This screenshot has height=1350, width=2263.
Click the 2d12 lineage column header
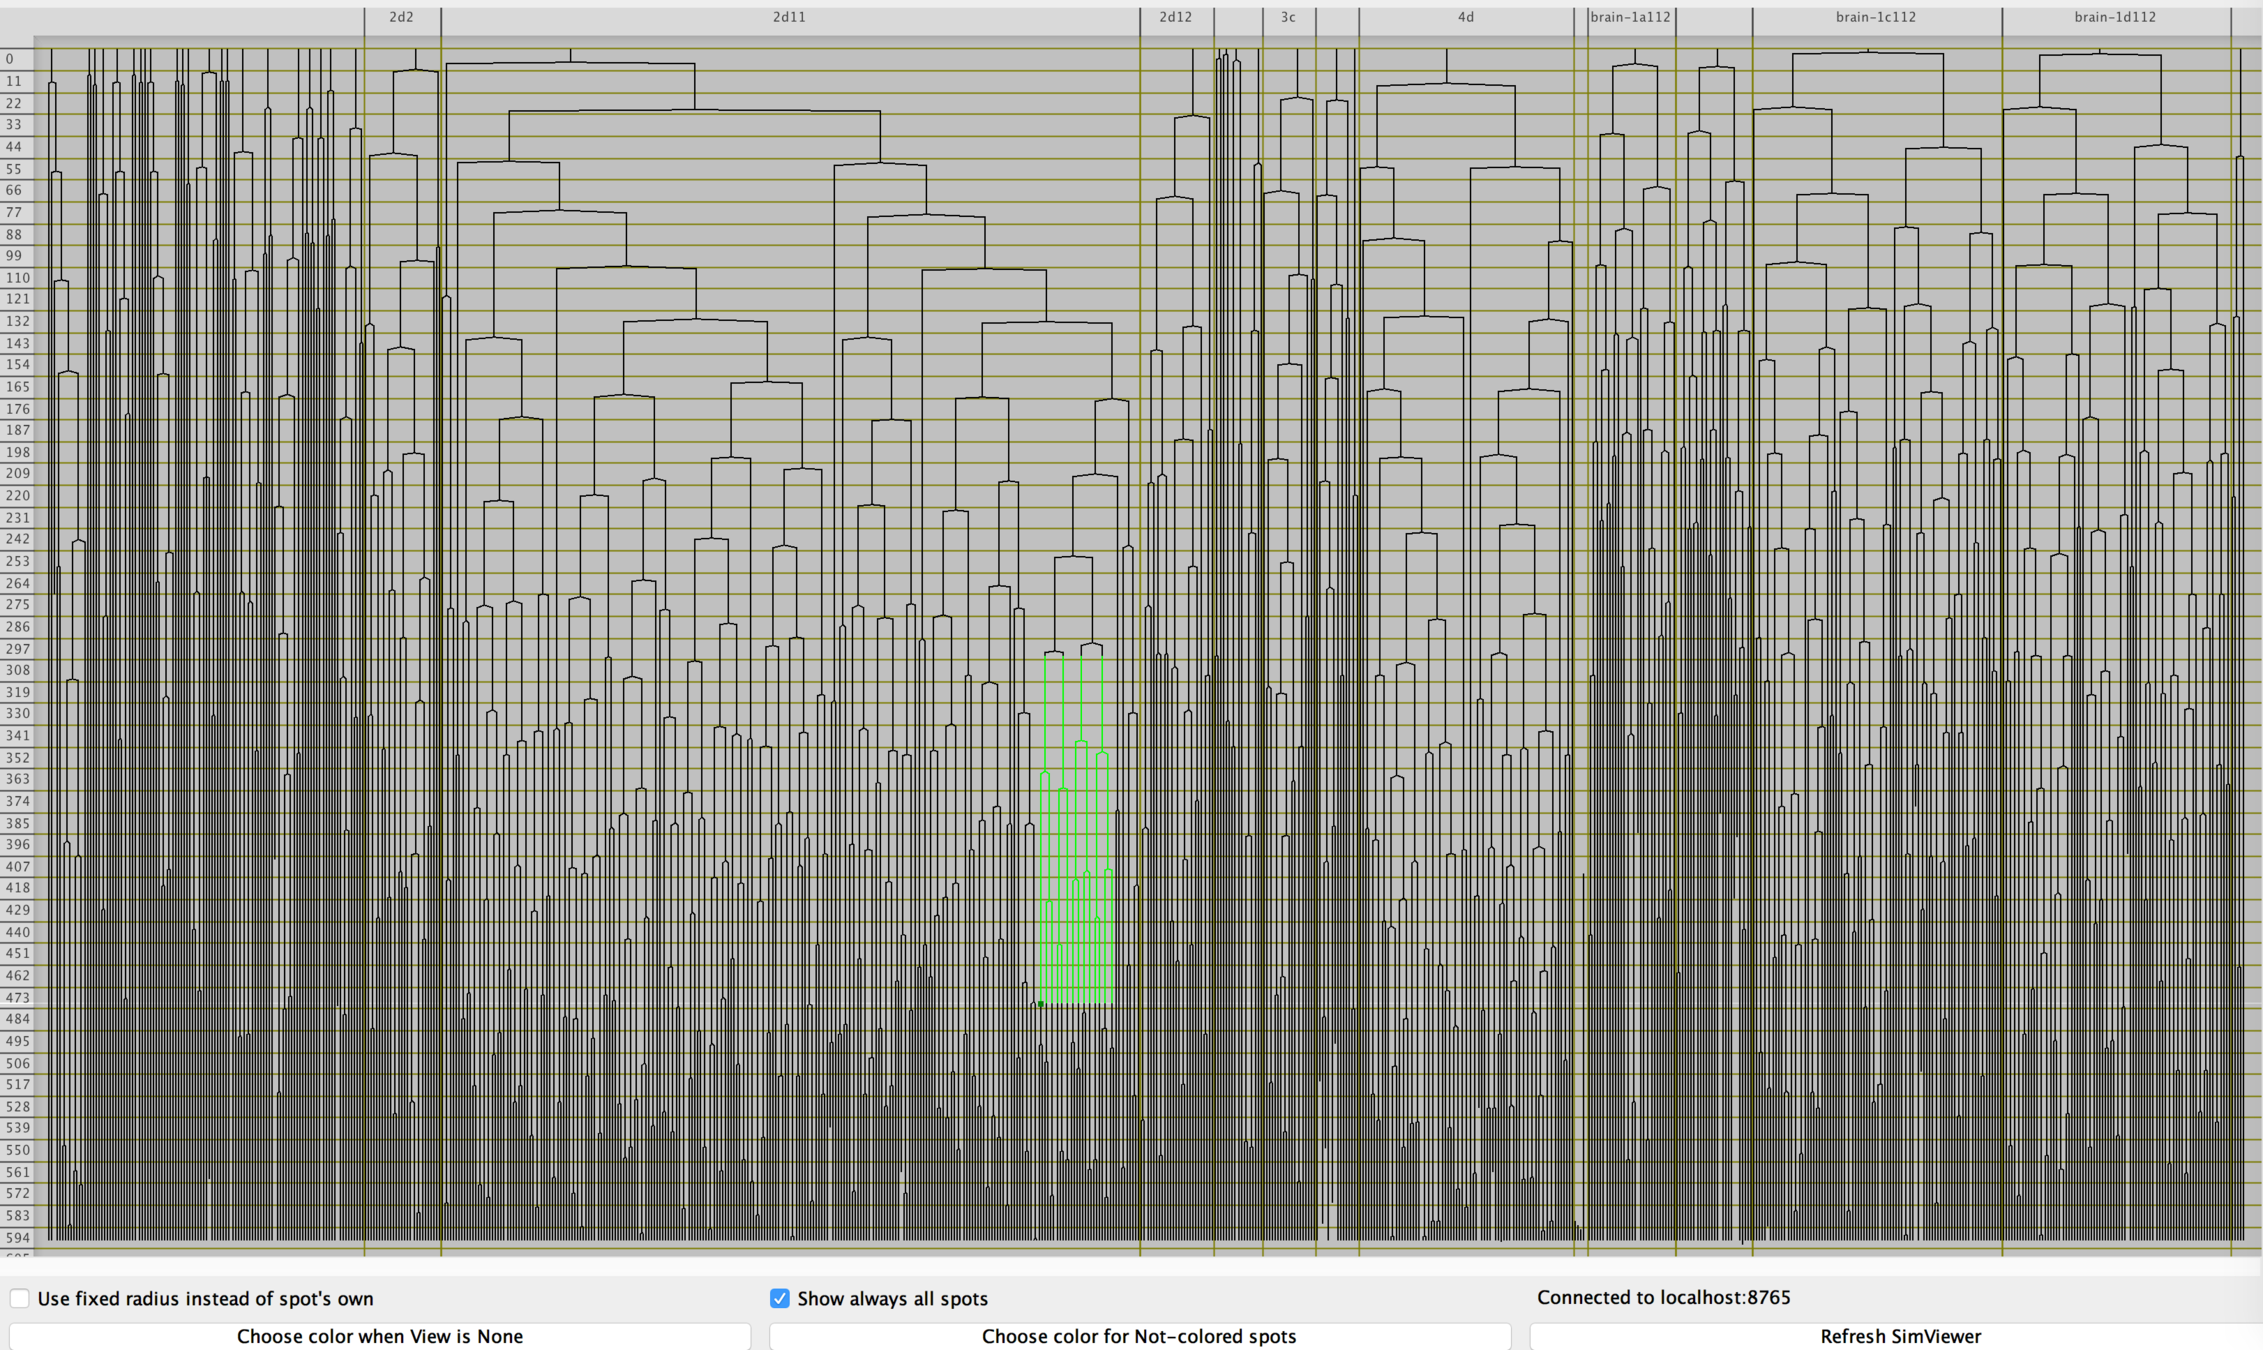pyautogui.click(x=1175, y=17)
